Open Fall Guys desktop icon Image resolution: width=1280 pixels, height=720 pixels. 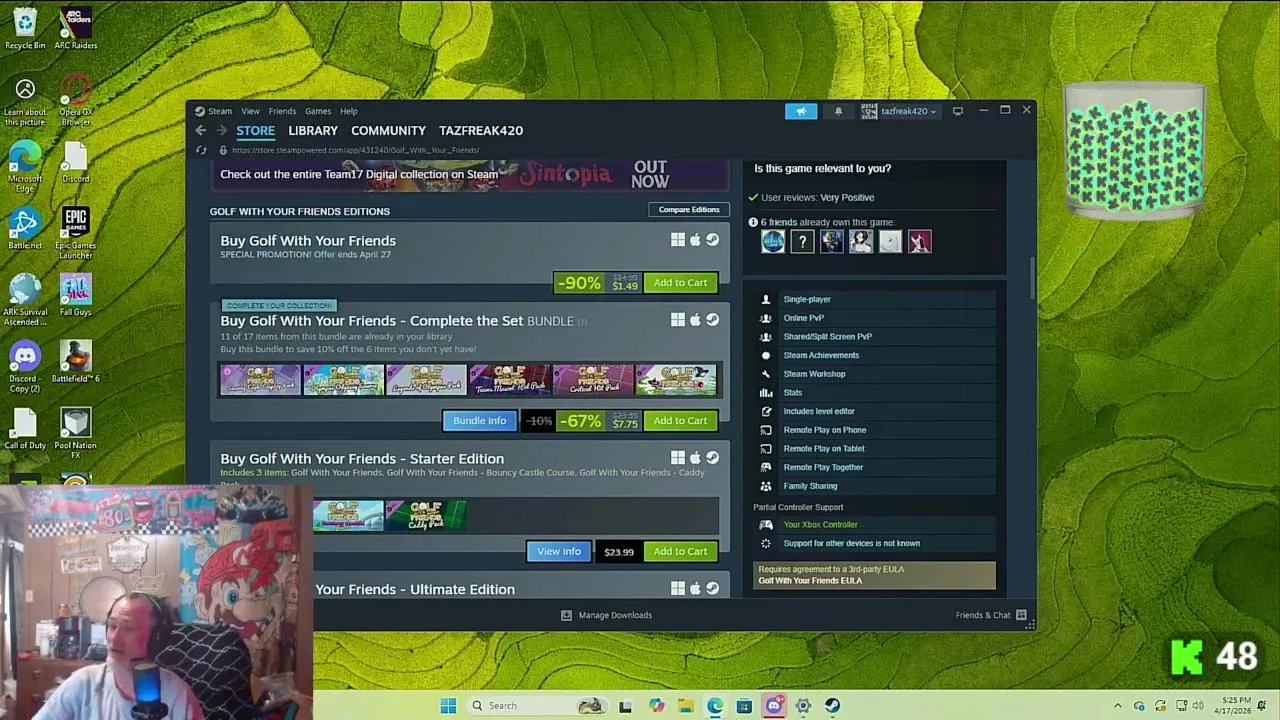point(76,295)
